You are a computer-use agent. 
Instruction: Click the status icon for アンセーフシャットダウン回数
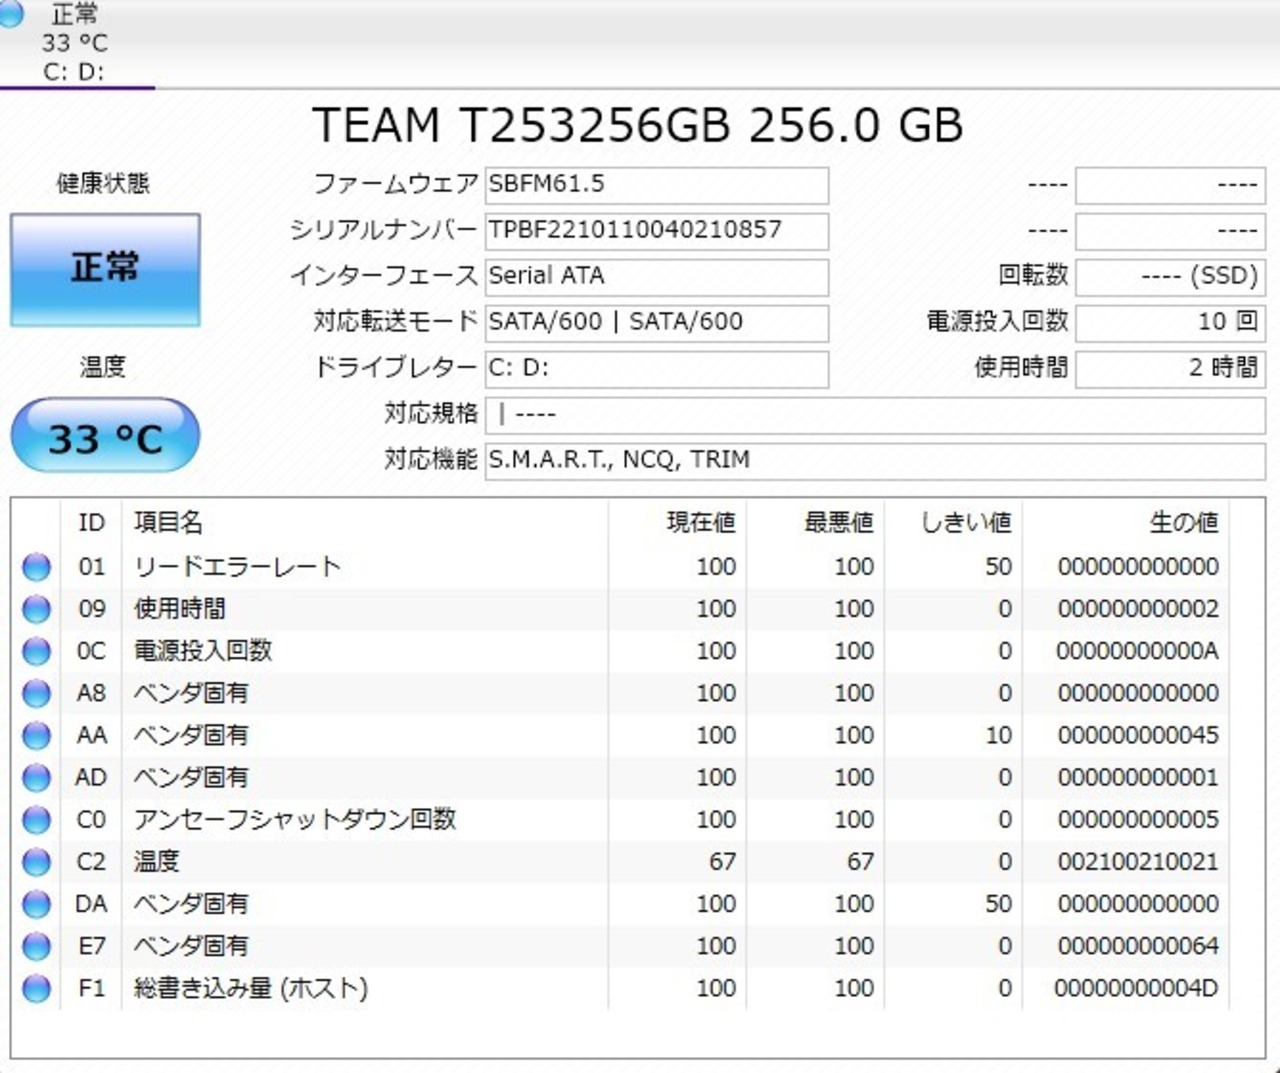36,820
